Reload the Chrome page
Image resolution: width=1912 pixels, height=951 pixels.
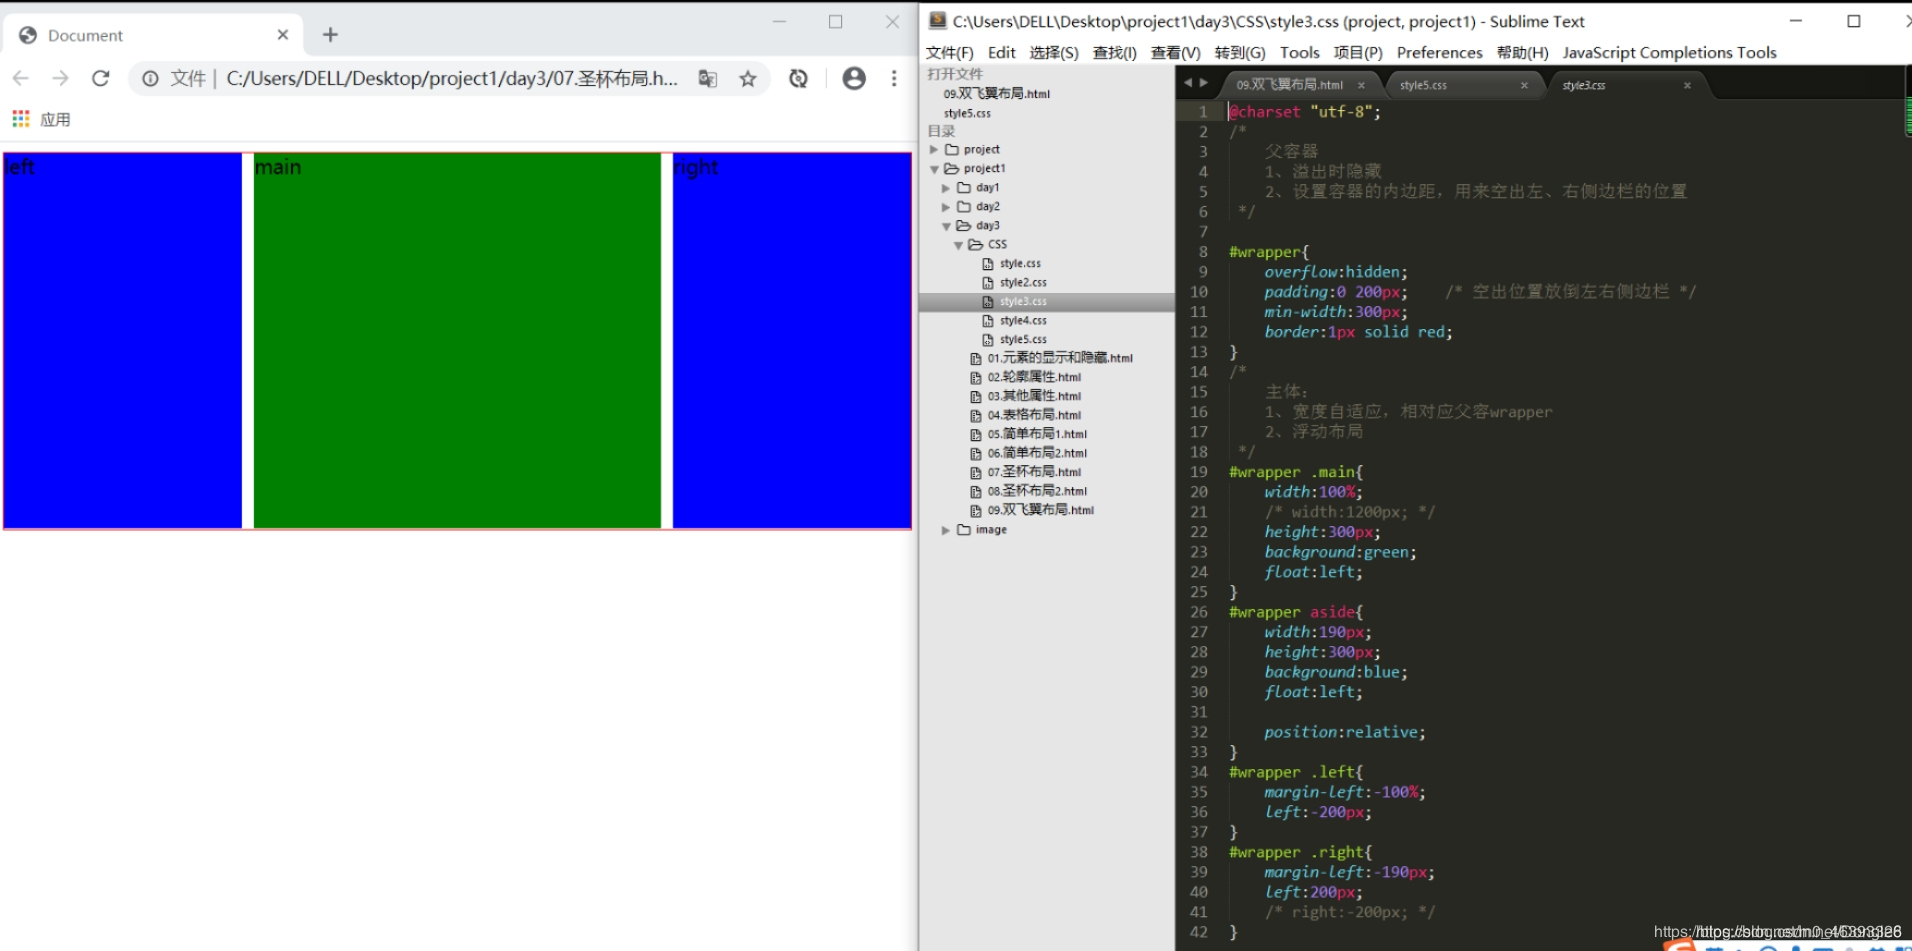click(100, 78)
